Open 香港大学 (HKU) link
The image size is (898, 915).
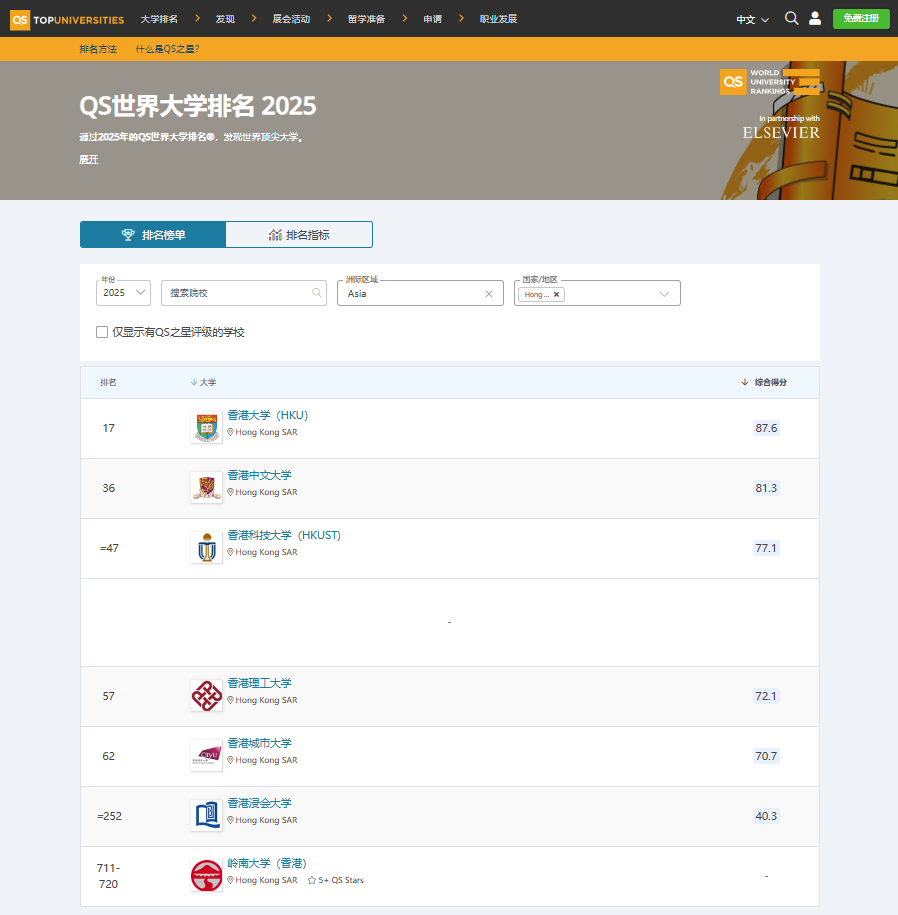click(x=267, y=415)
